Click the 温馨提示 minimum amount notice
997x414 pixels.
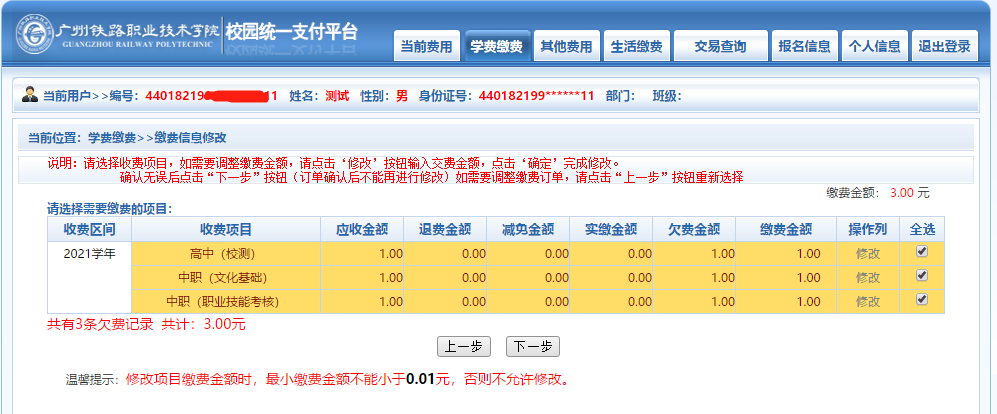[317, 380]
